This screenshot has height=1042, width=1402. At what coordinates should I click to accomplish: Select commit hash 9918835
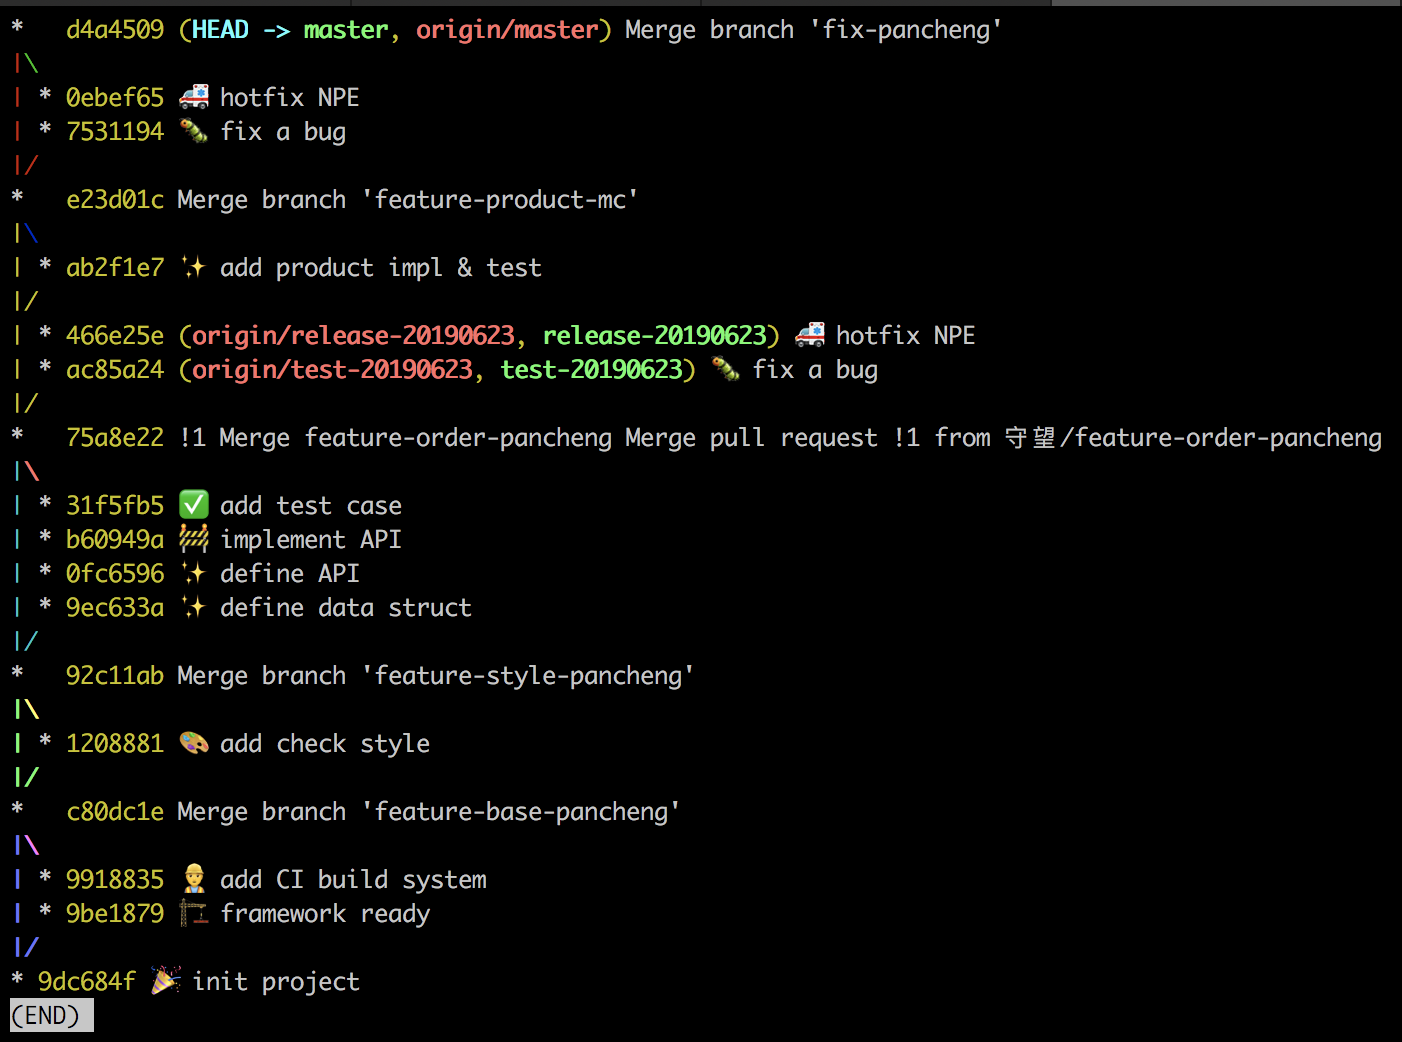click(x=115, y=879)
